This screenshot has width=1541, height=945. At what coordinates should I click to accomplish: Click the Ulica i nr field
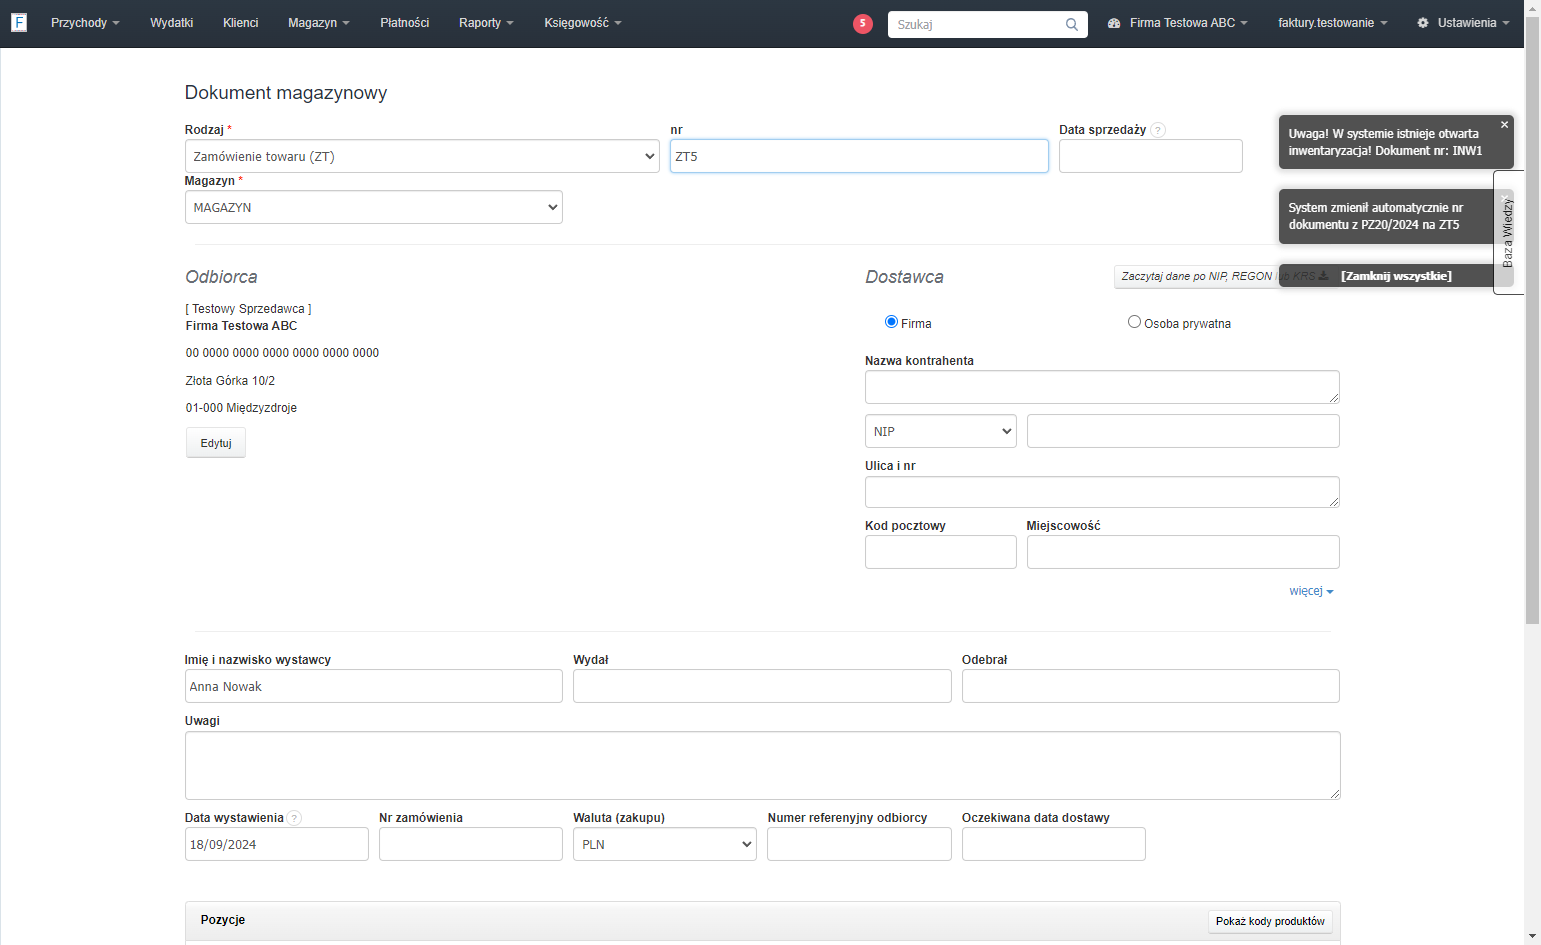click(1102, 492)
